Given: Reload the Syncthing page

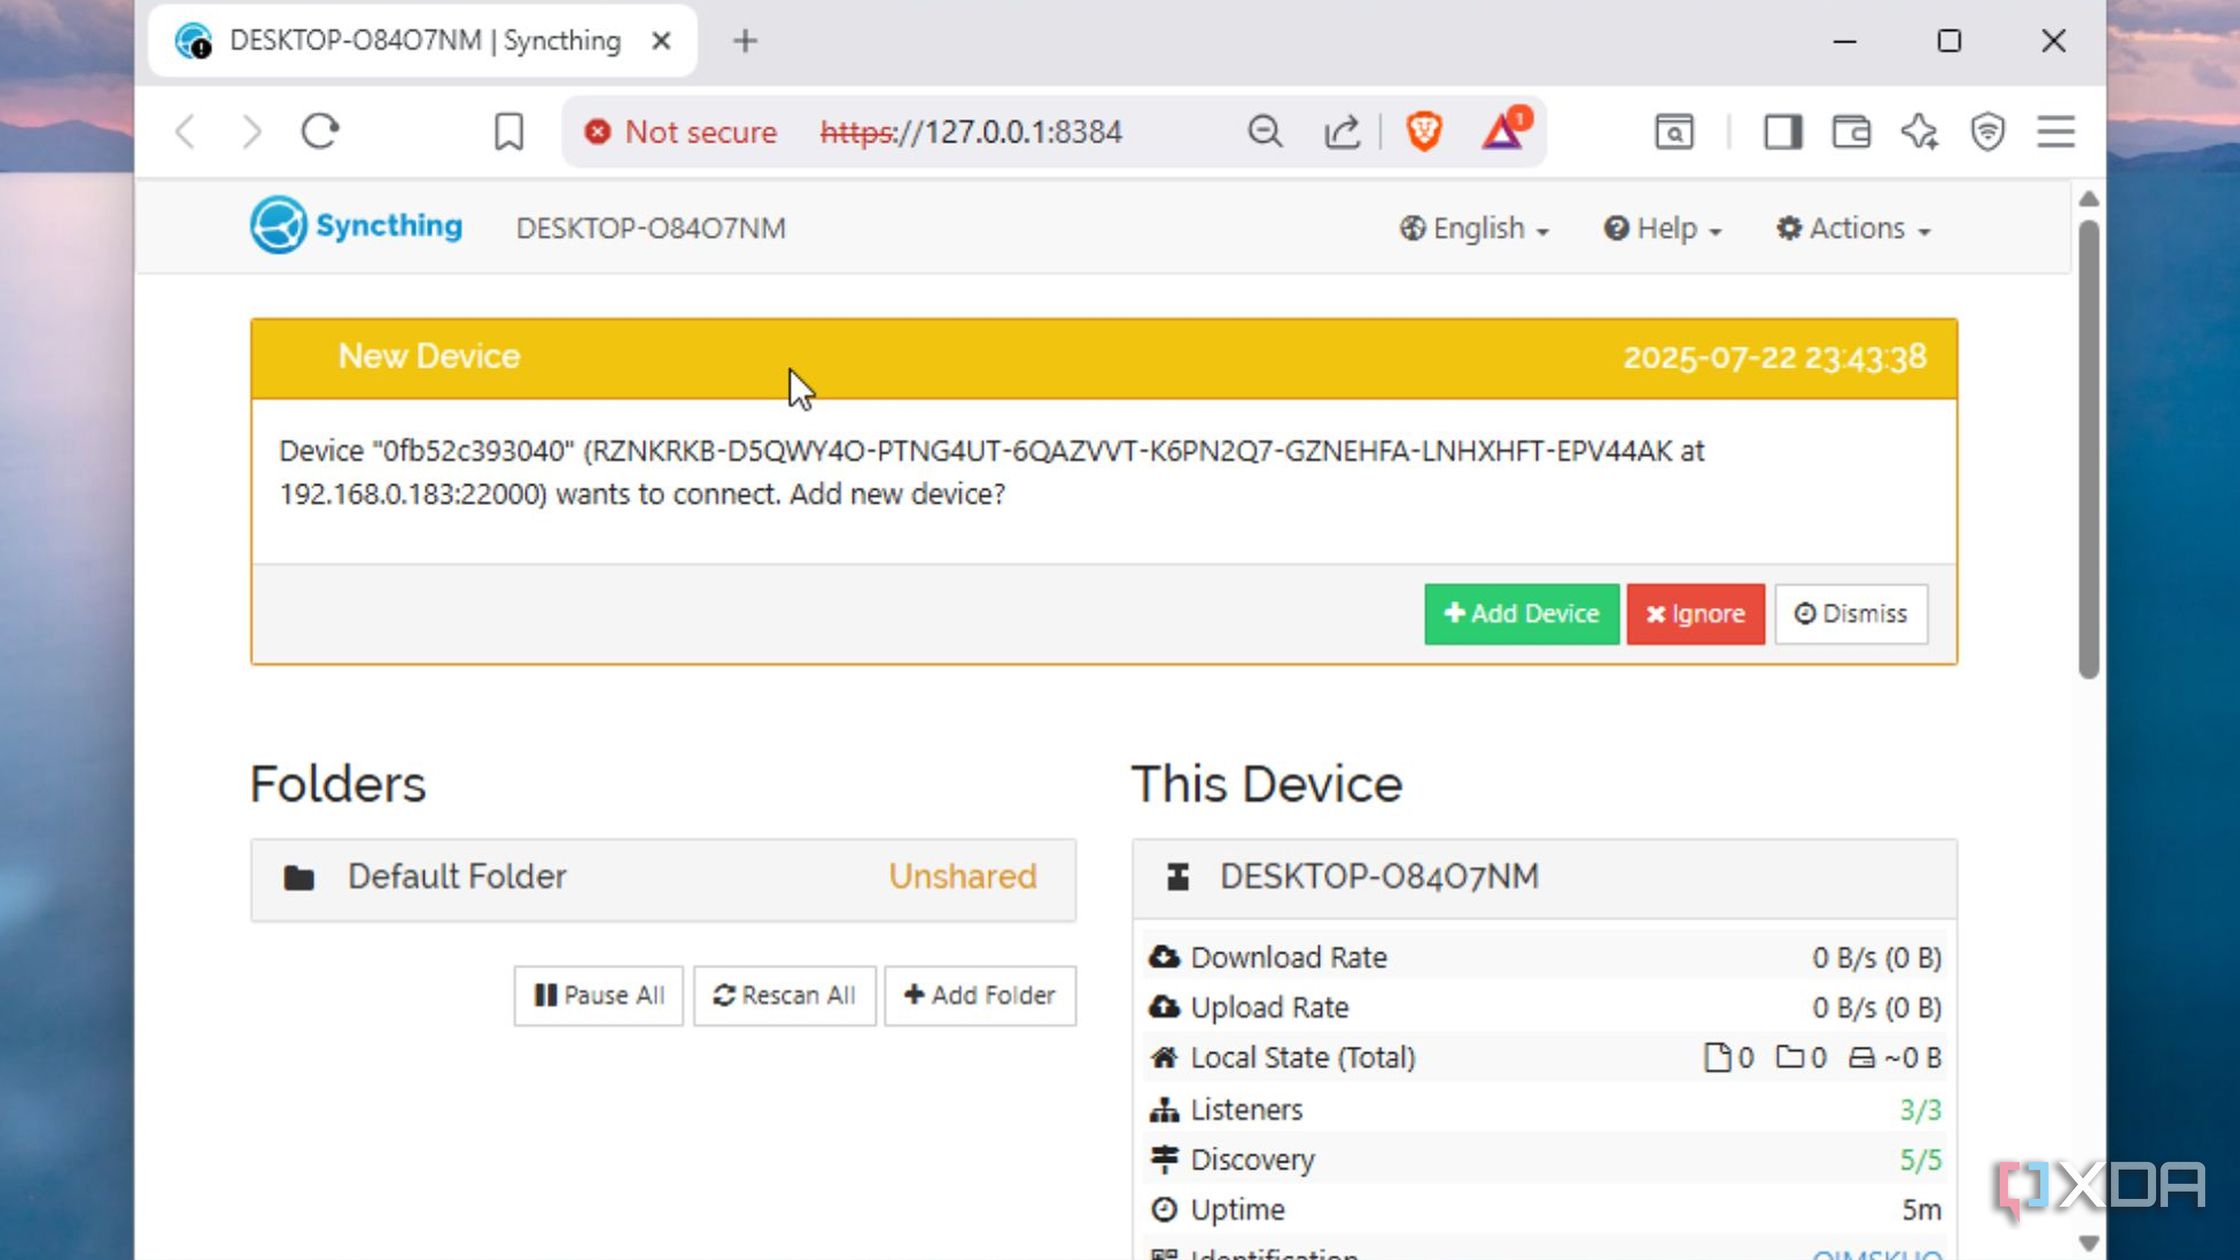Looking at the screenshot, I should tap(320, 131).
